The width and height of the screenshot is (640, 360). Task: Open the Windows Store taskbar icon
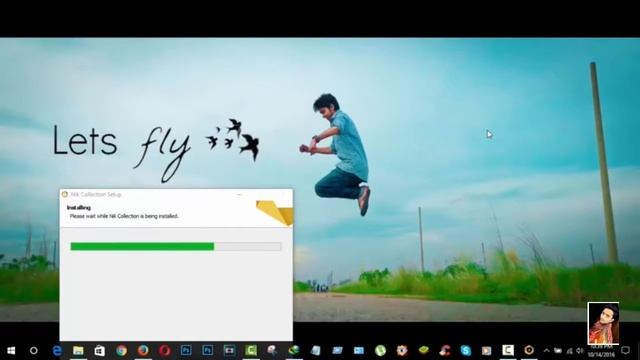click(100, 351)
